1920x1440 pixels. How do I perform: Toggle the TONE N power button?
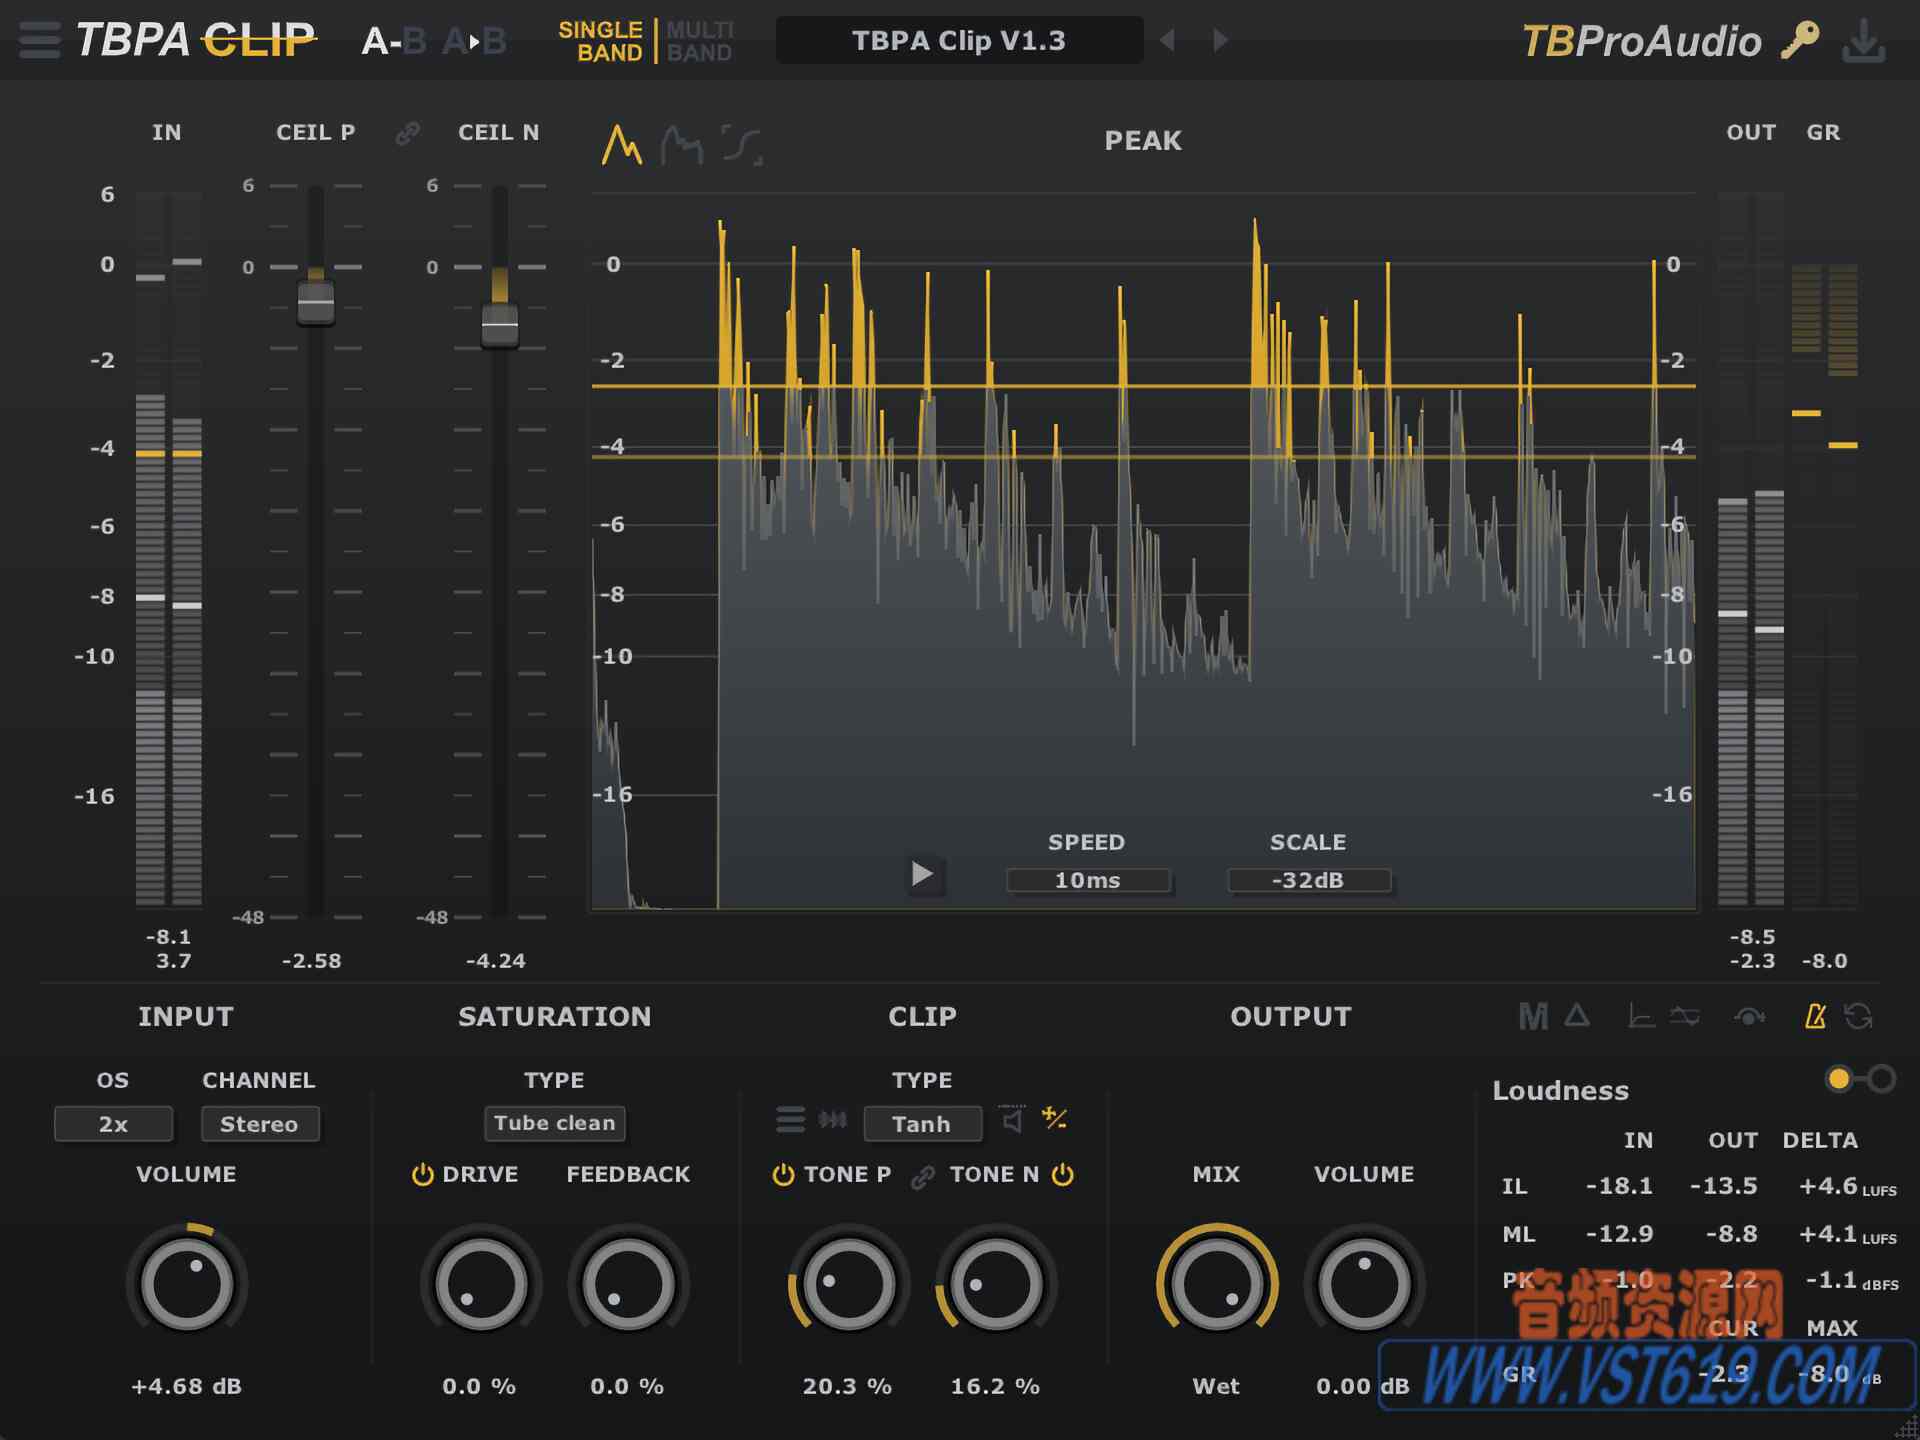point(1063,1174)
